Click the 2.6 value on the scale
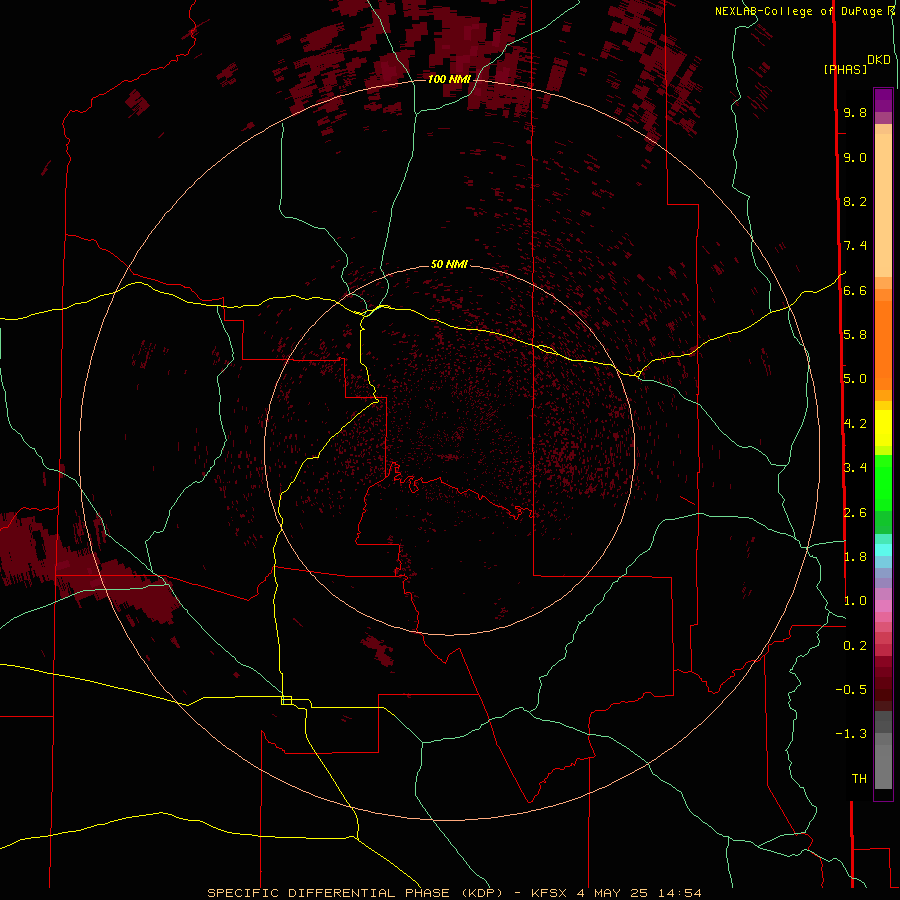 pos(855,513)
